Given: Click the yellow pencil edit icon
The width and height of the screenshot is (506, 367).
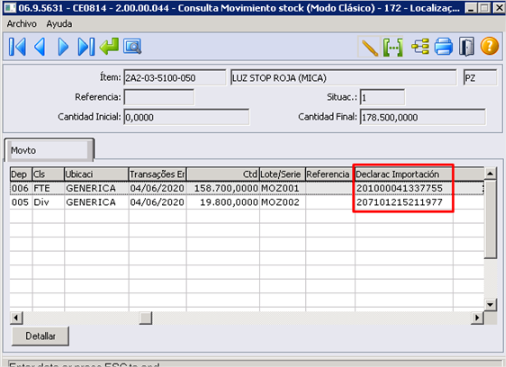Looking at the screenshot, I should coord(369,47).
